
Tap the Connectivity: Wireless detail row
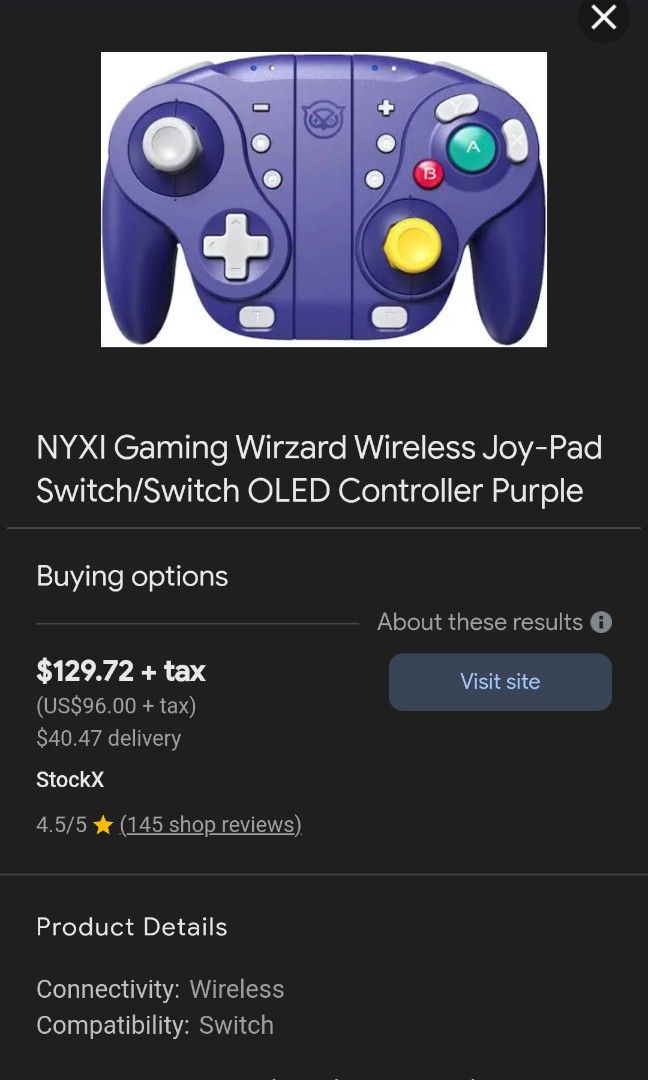pyautogui.click(x=159, y=989)
